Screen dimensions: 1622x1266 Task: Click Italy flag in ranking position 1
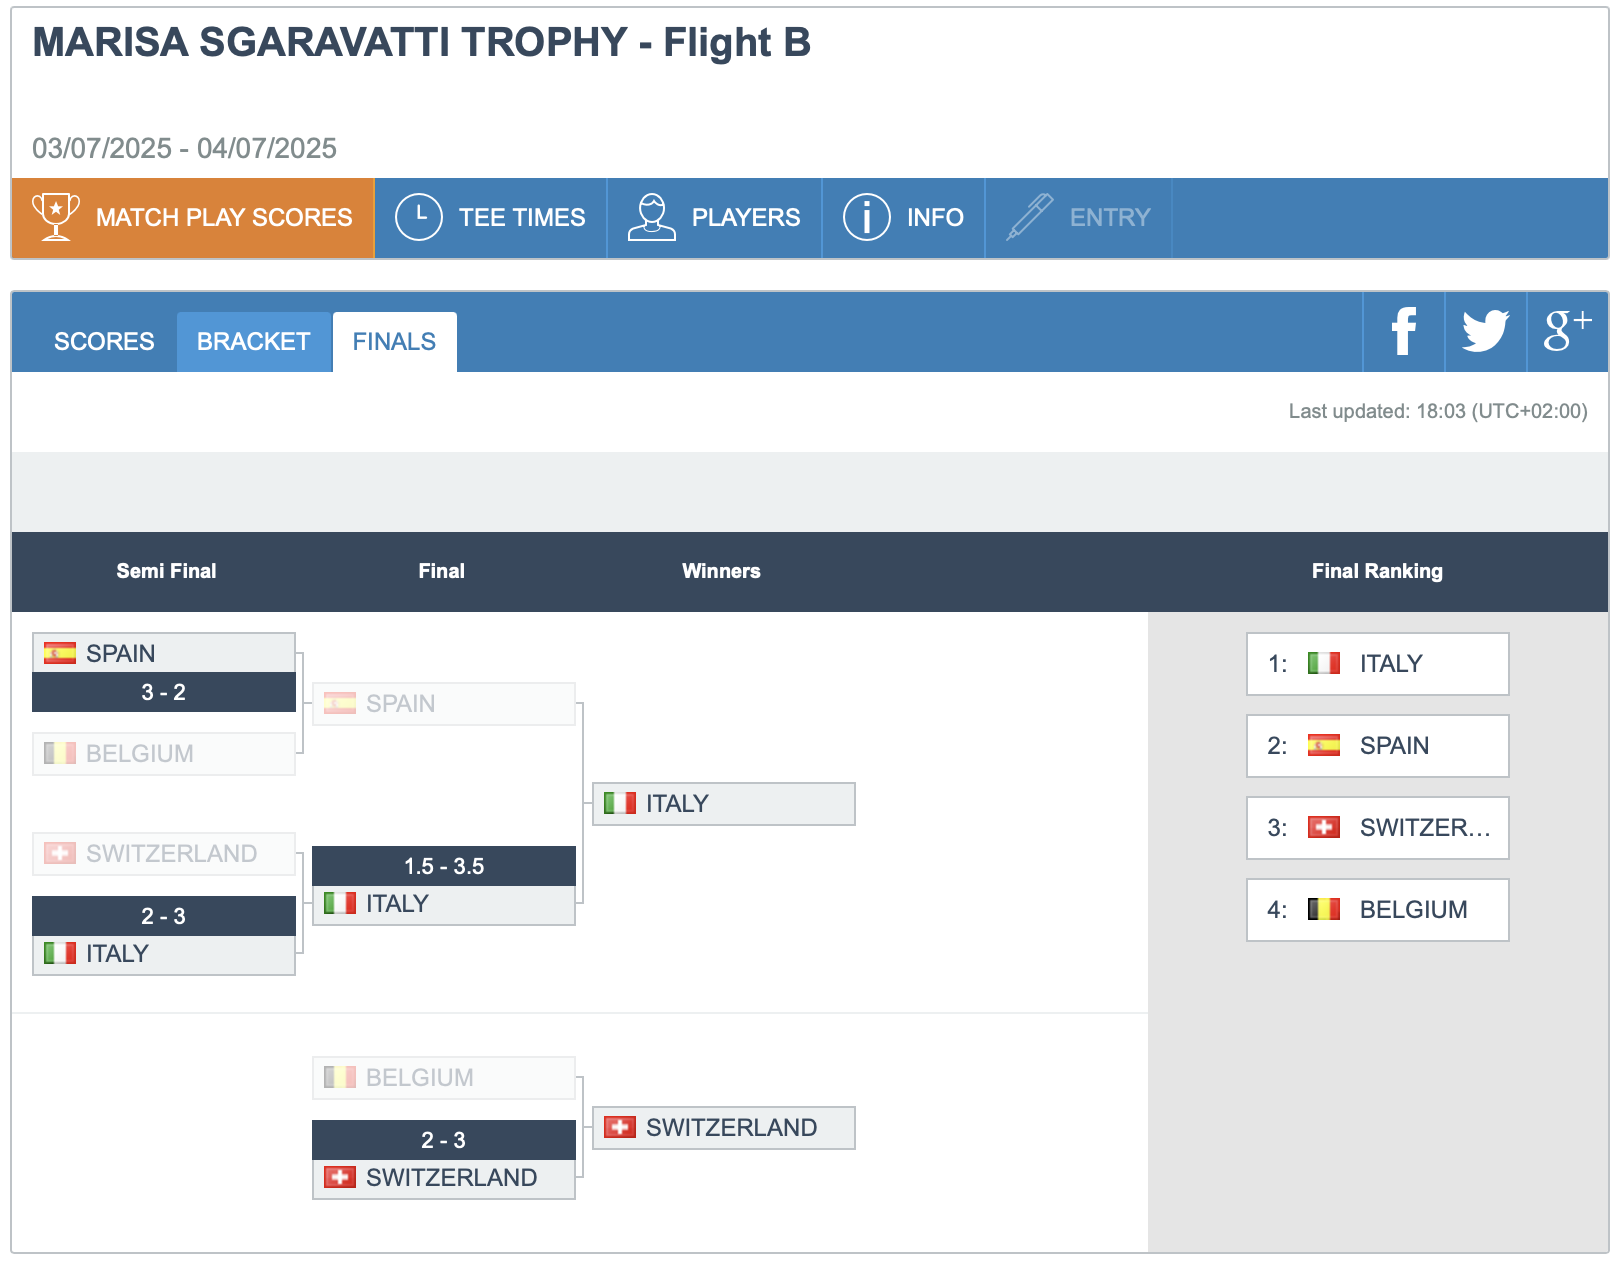click(1324, 663)
